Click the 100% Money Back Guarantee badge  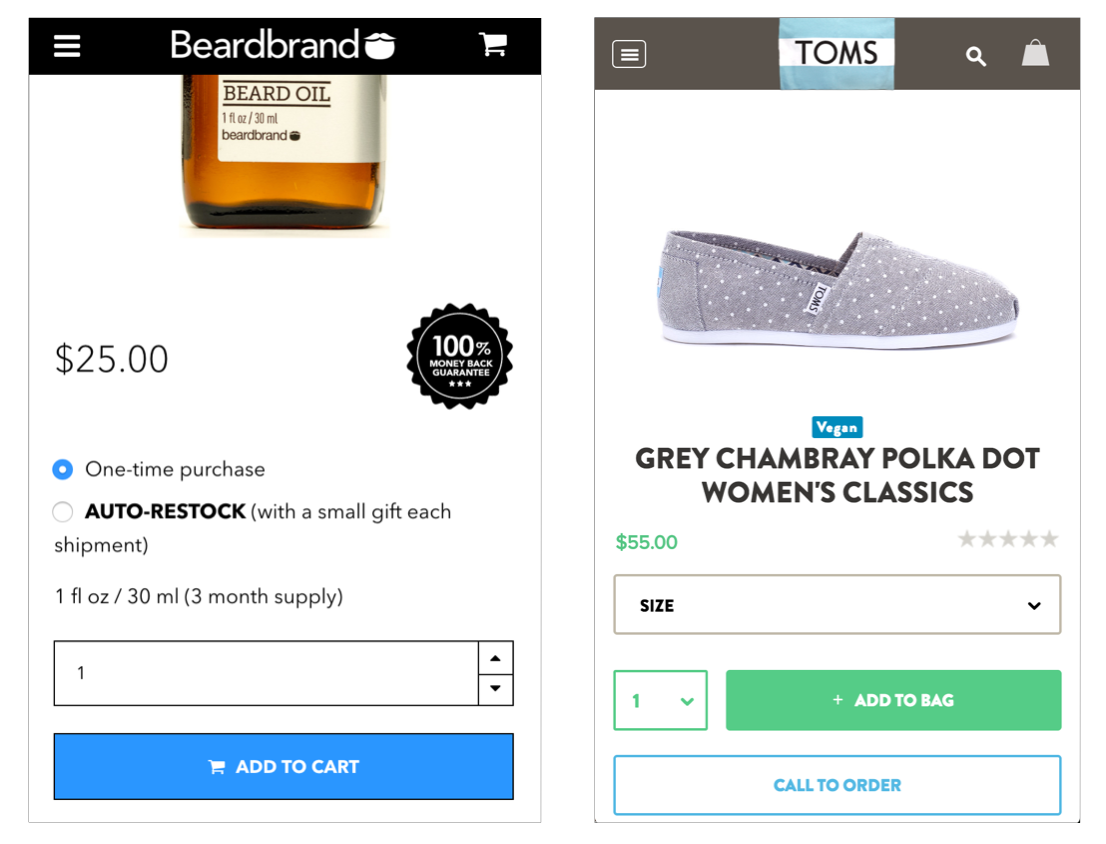[x=460, y=357]
